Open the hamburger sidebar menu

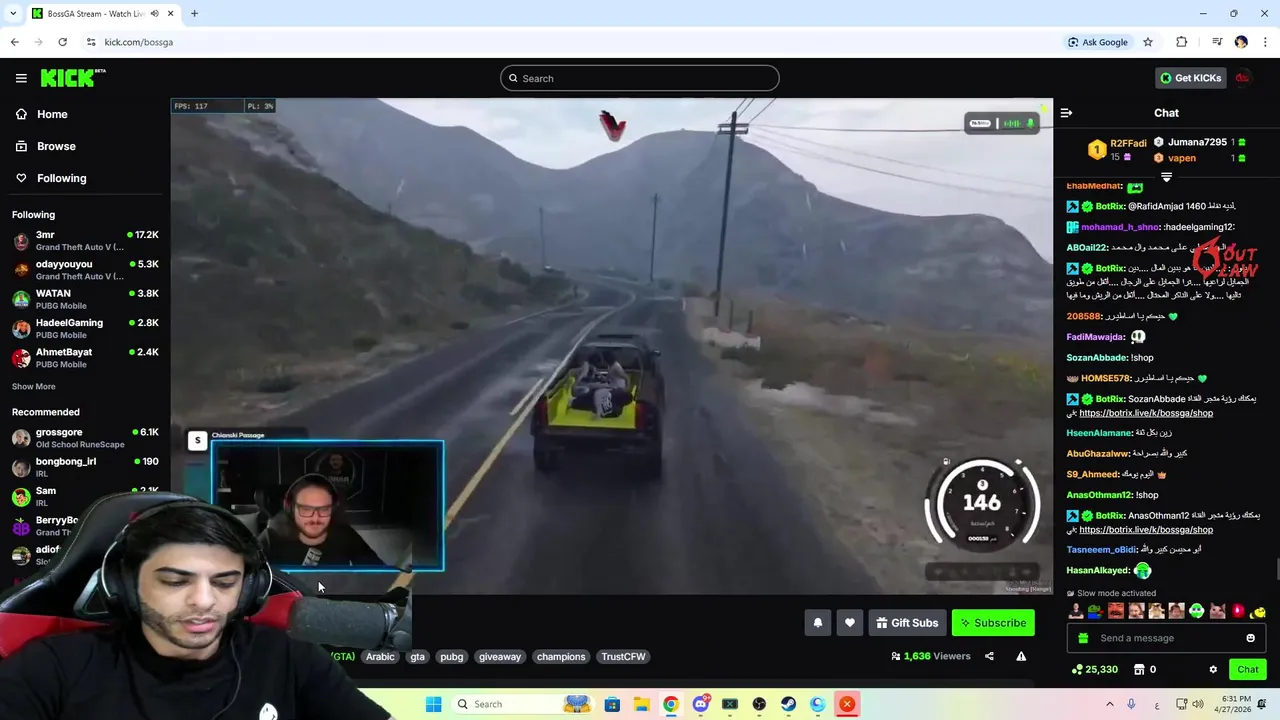pos(21,78)
